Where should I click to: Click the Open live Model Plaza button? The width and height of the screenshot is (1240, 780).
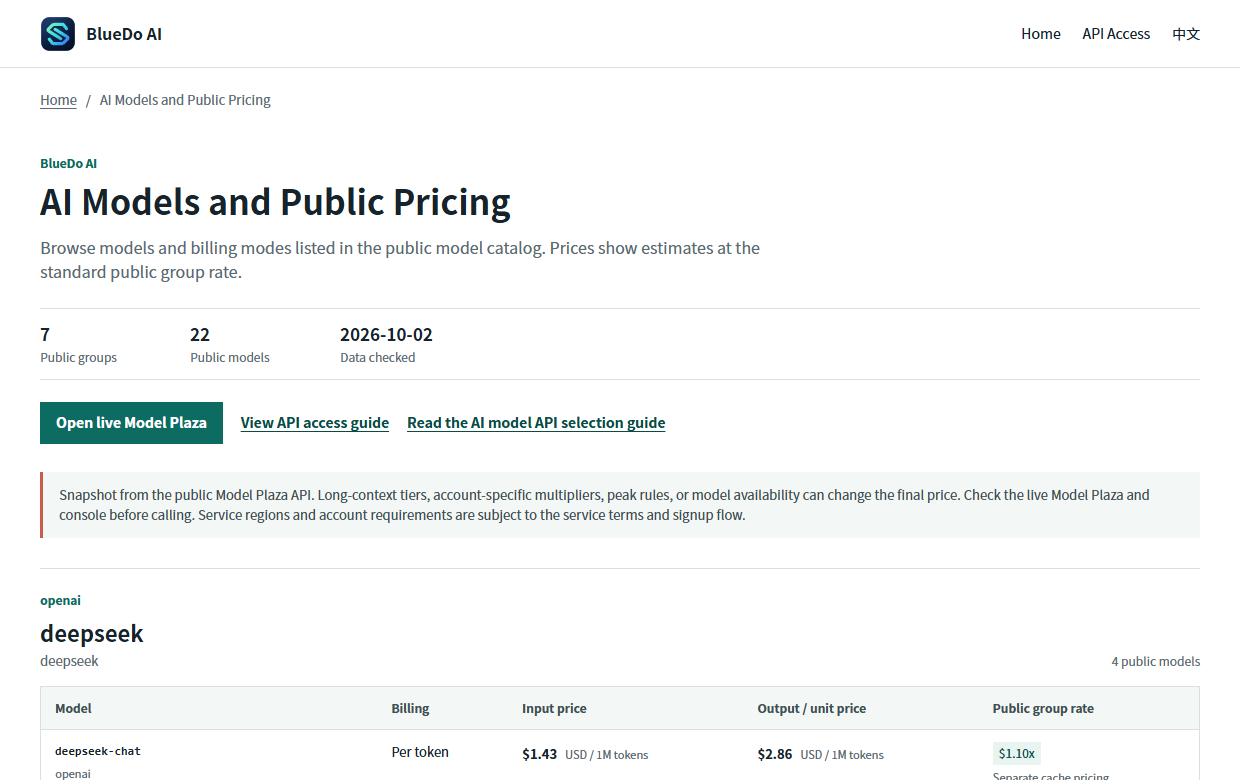[x=131, y=423]
